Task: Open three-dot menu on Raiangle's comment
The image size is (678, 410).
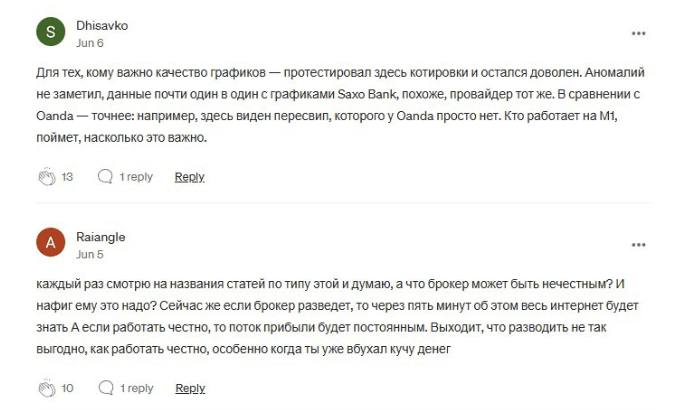Action: click(x=638, y=244)
